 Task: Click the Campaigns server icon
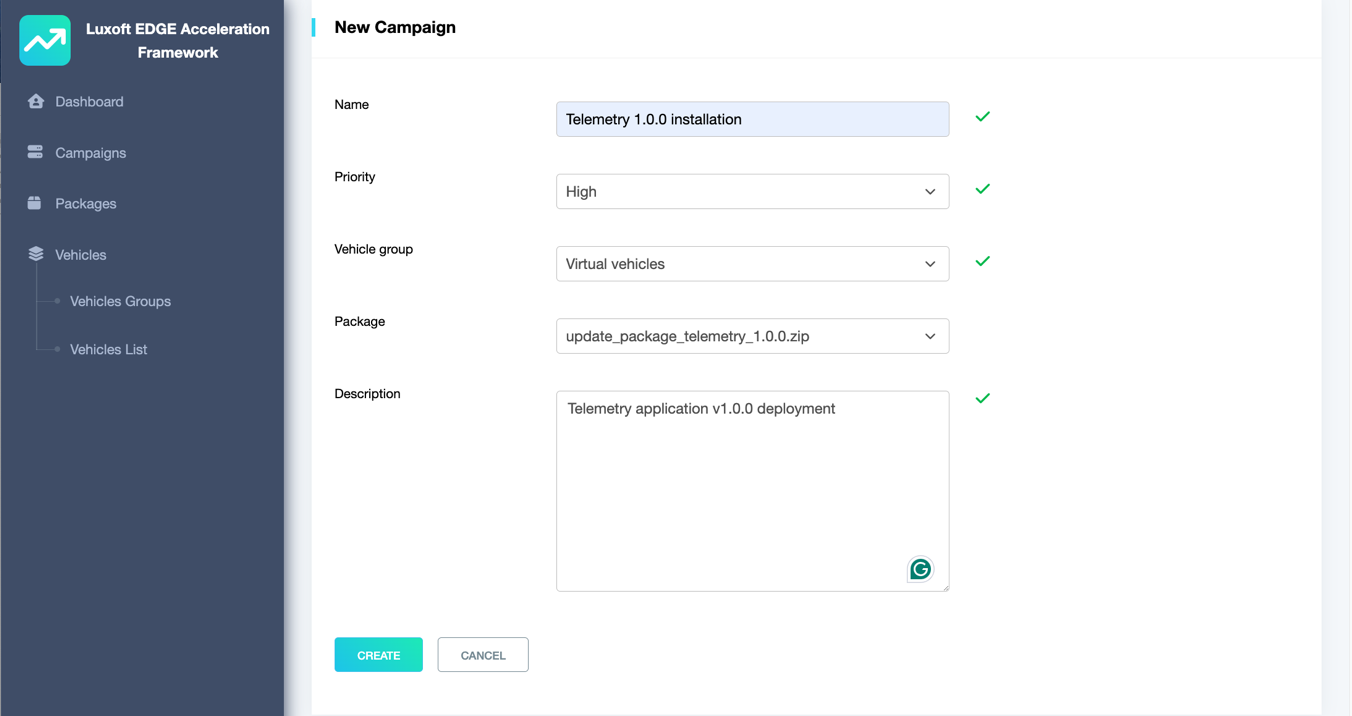coord(36,152)
